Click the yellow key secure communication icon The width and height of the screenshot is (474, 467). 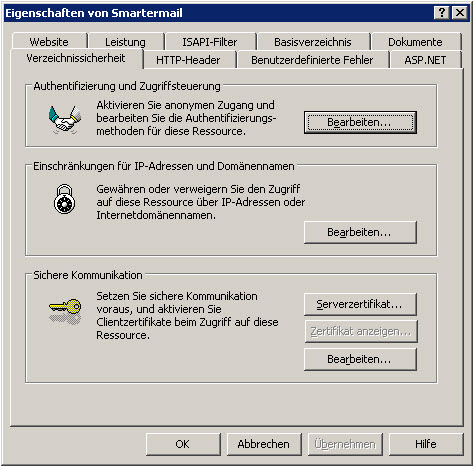click(65, 311)
